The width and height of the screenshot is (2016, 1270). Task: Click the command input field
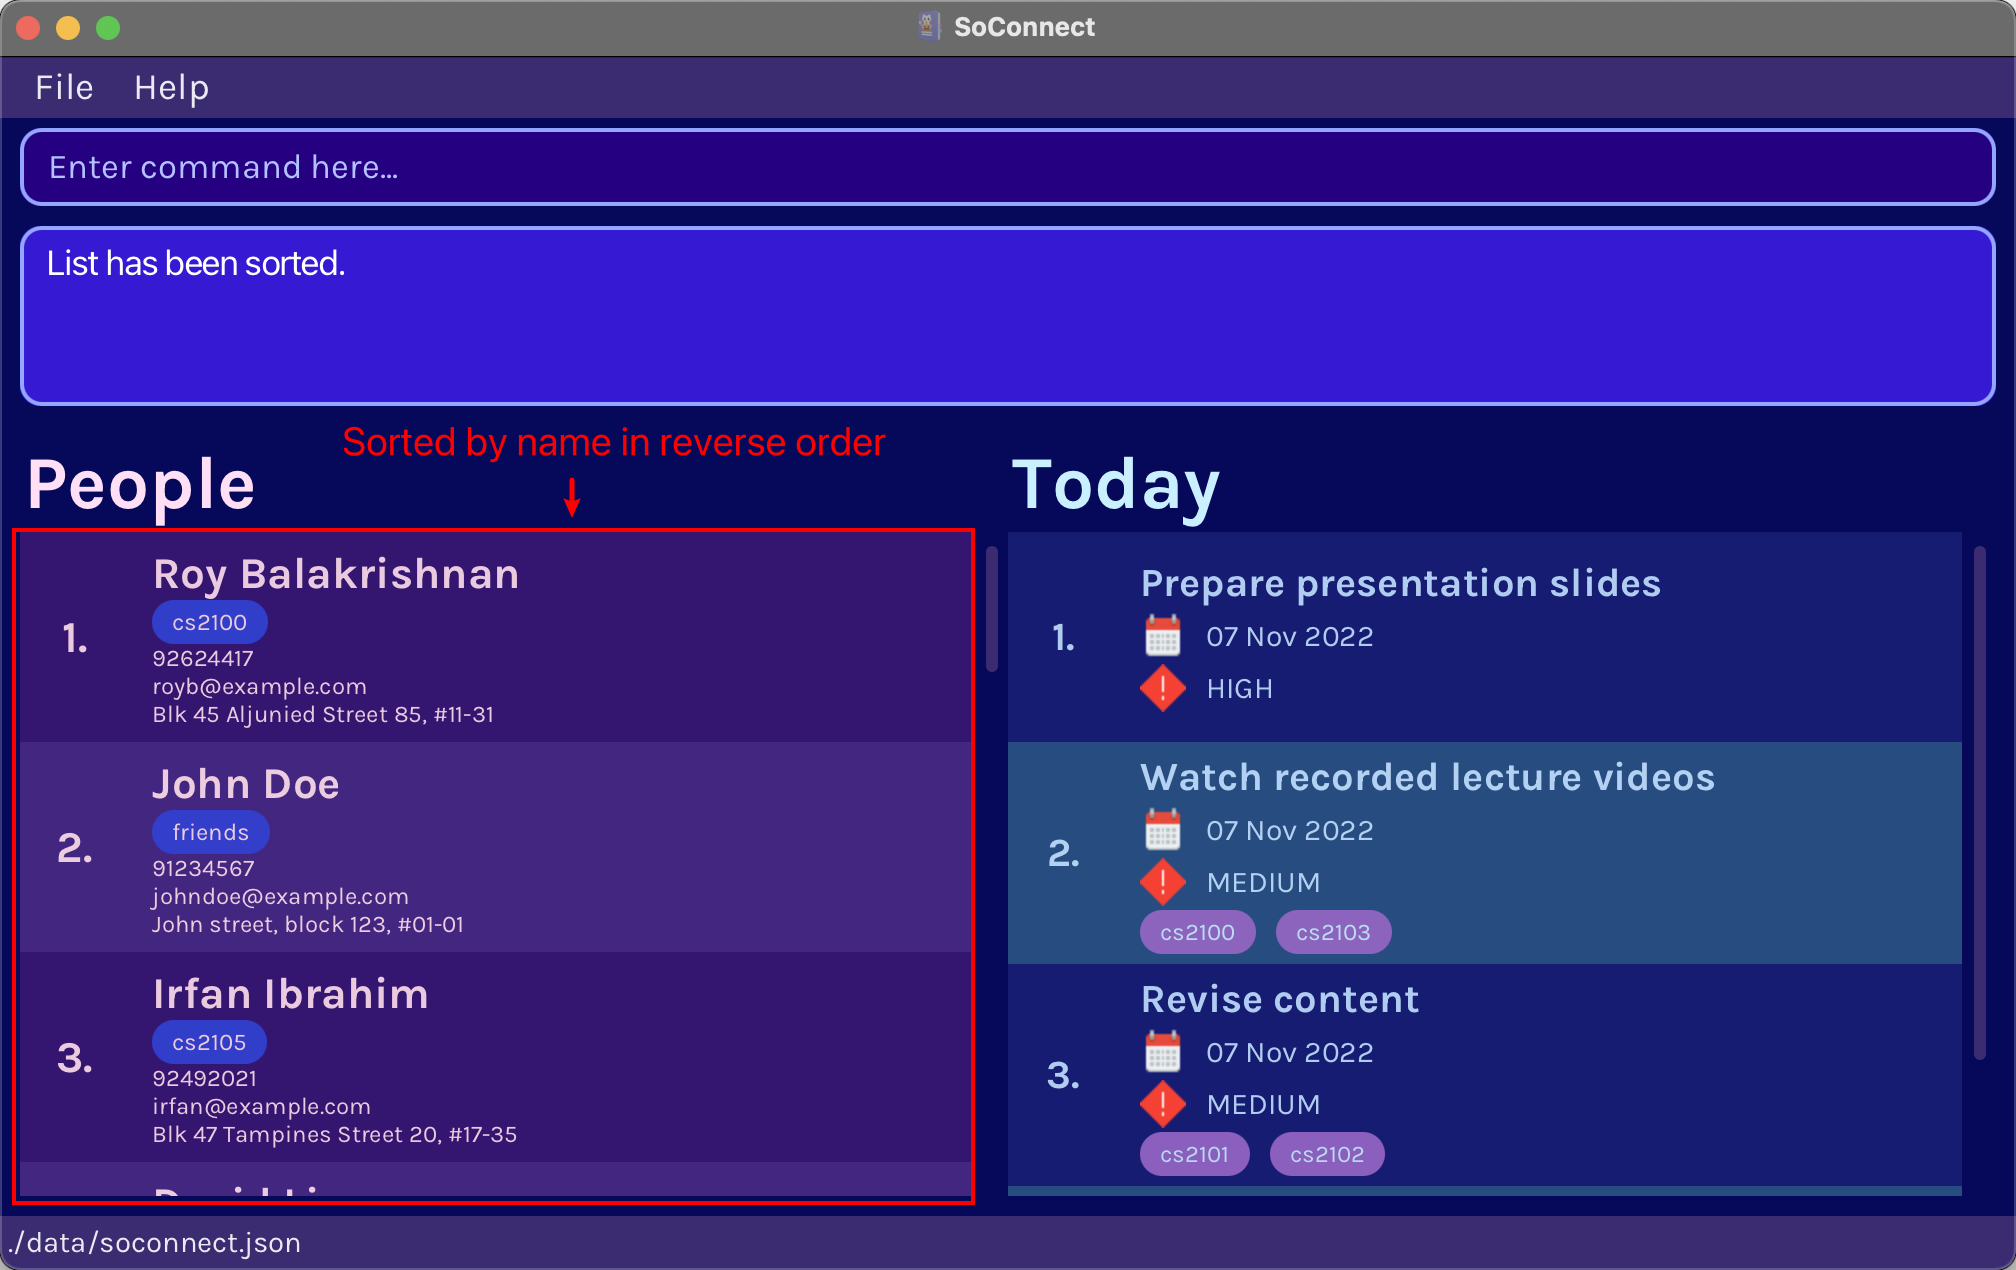click(x=1008, y=167)
